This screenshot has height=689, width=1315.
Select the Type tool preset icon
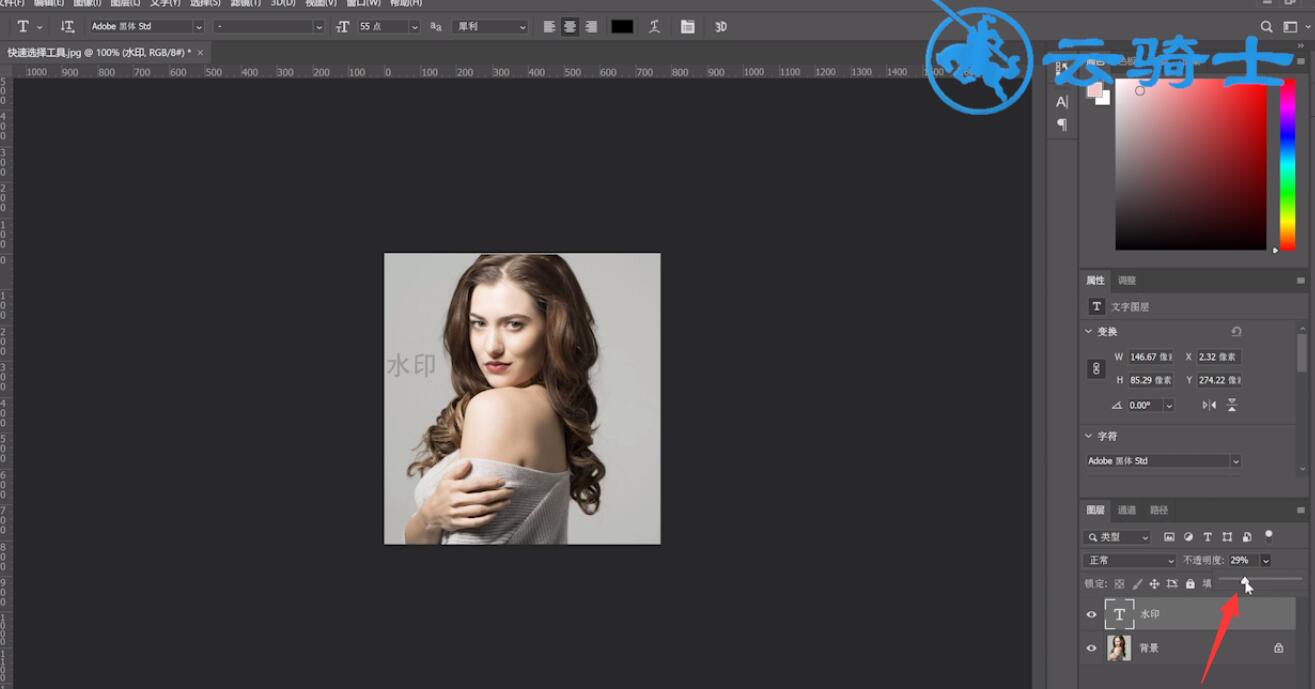click(23, 27)
